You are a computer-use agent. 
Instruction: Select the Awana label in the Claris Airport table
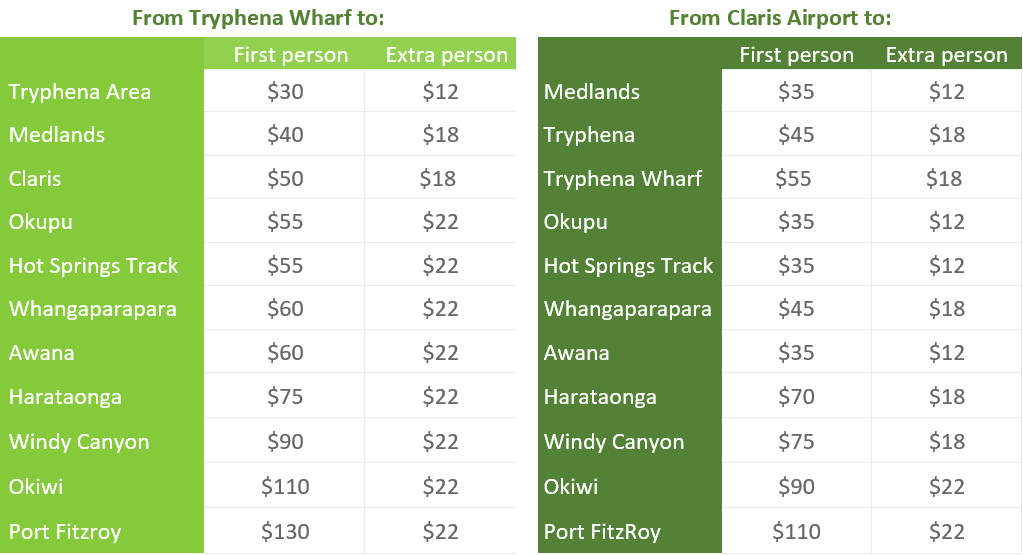[577, 353]
